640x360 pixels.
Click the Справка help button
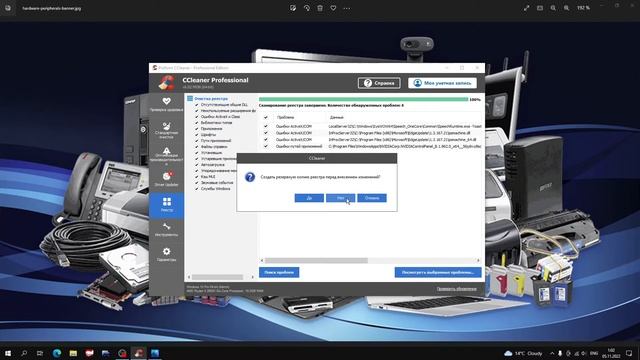(379, 83)
